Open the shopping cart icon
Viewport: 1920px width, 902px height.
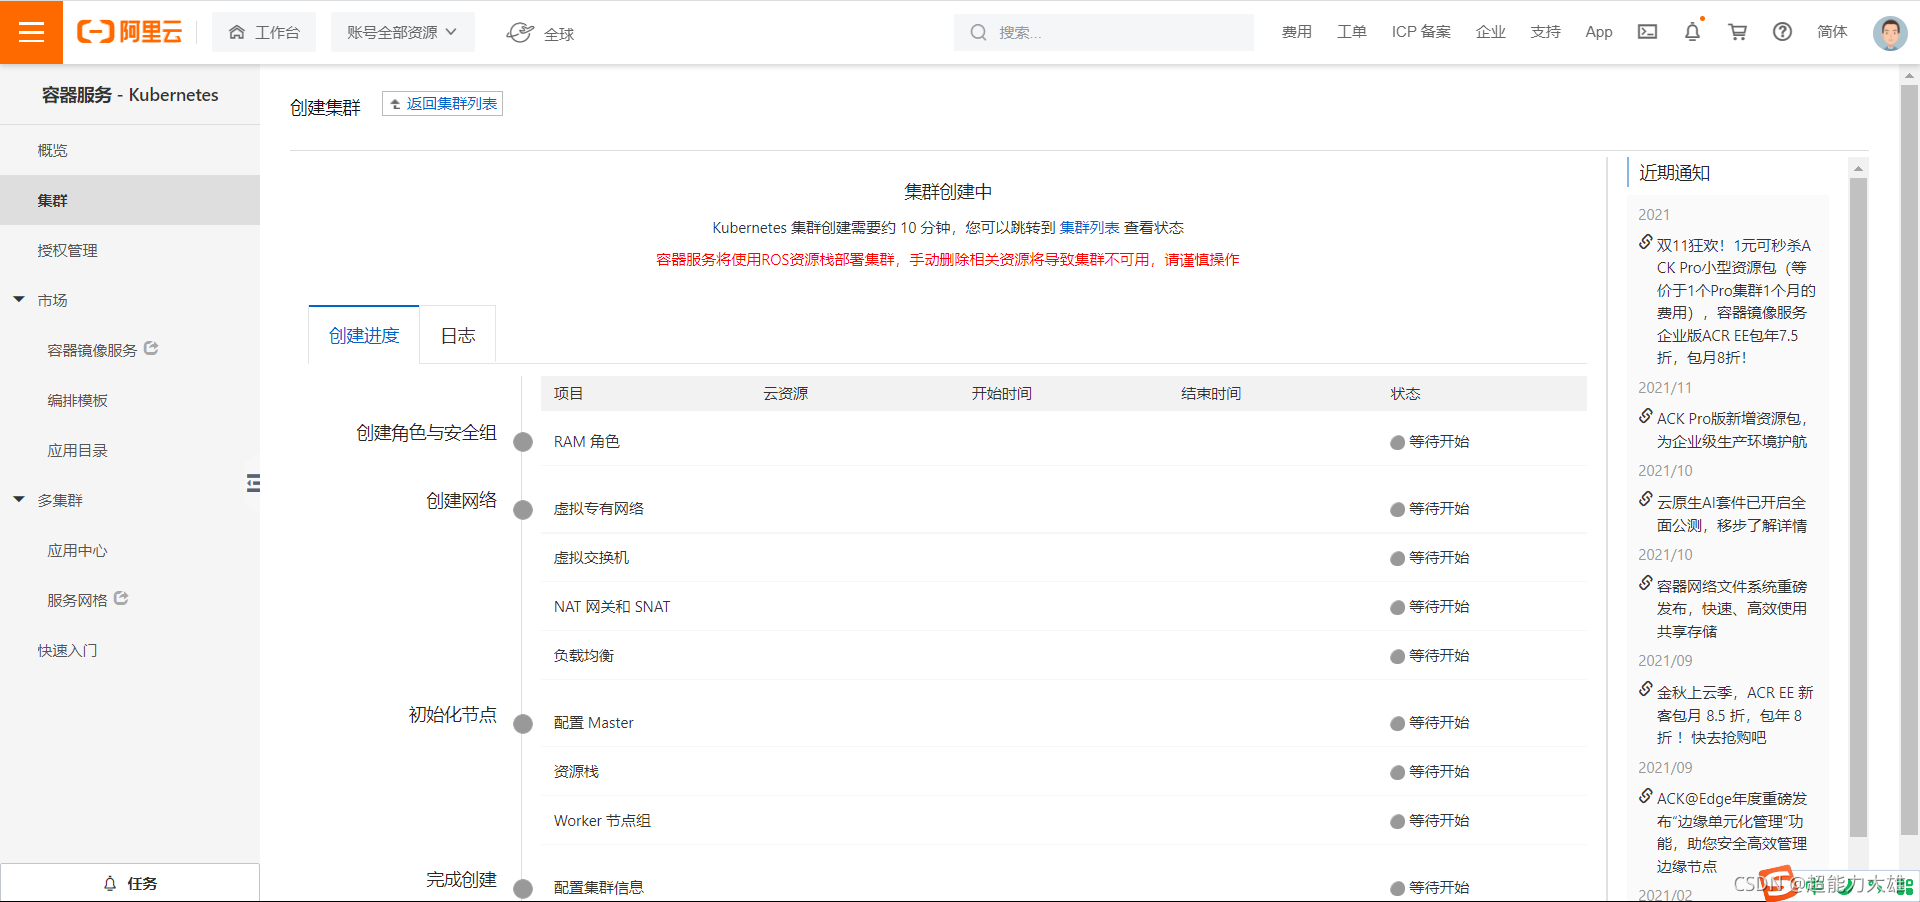coord(1737,32)
